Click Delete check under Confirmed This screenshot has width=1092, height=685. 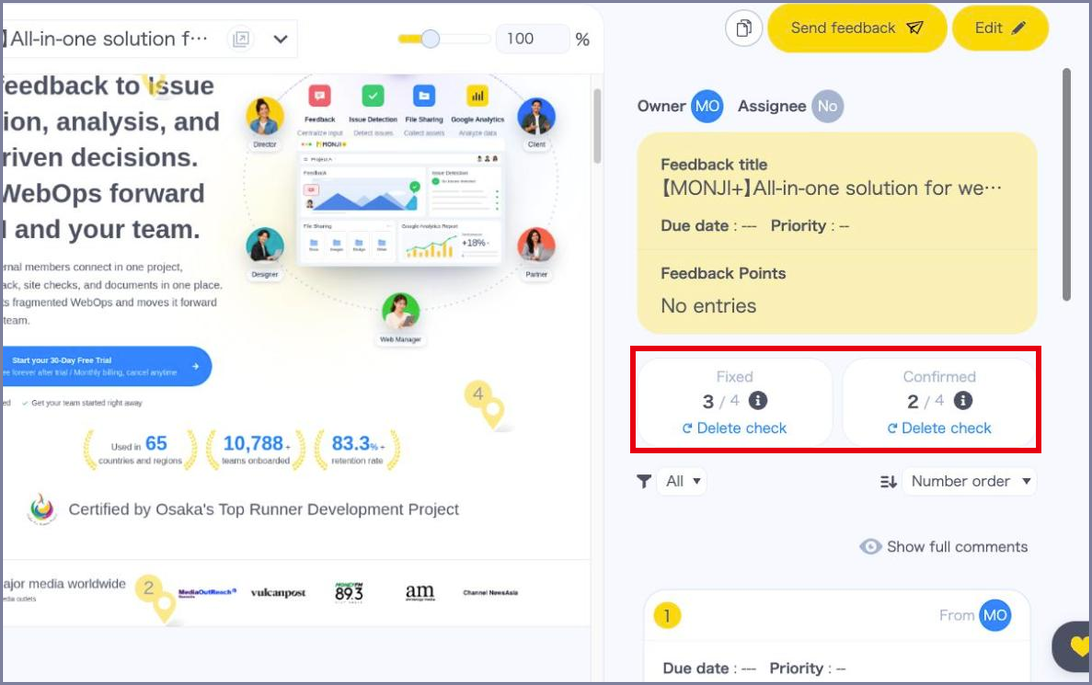pyautogui.click(x=939, y=428)
